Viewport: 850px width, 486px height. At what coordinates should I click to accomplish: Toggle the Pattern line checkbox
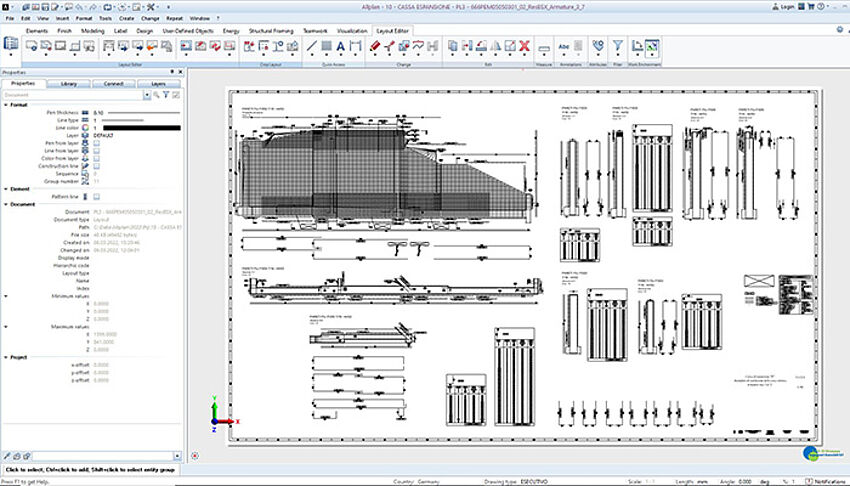click(97, 196)
